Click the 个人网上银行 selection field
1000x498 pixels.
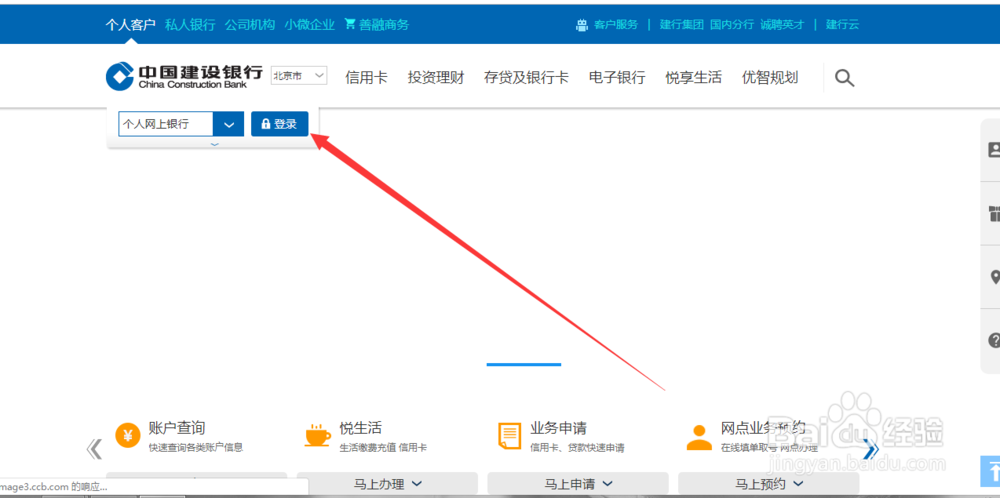(166, 124)
